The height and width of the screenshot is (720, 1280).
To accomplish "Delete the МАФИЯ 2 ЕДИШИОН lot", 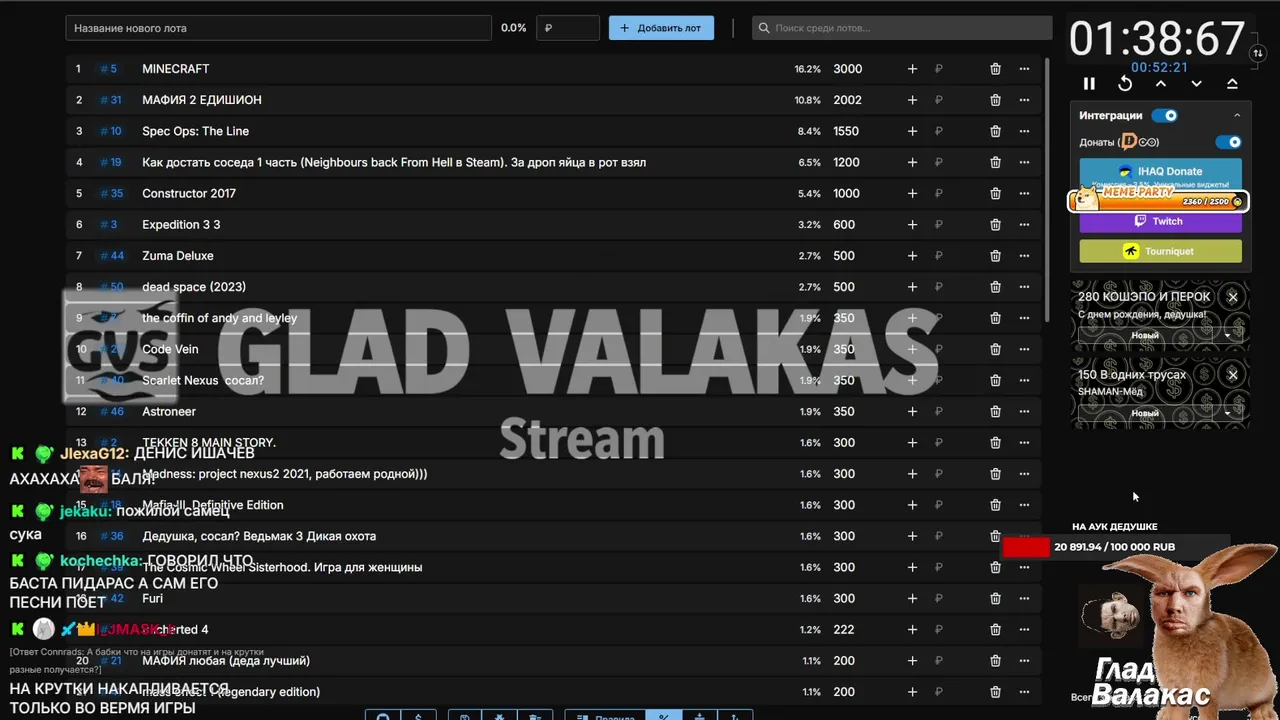I will [x=995, y=100].
